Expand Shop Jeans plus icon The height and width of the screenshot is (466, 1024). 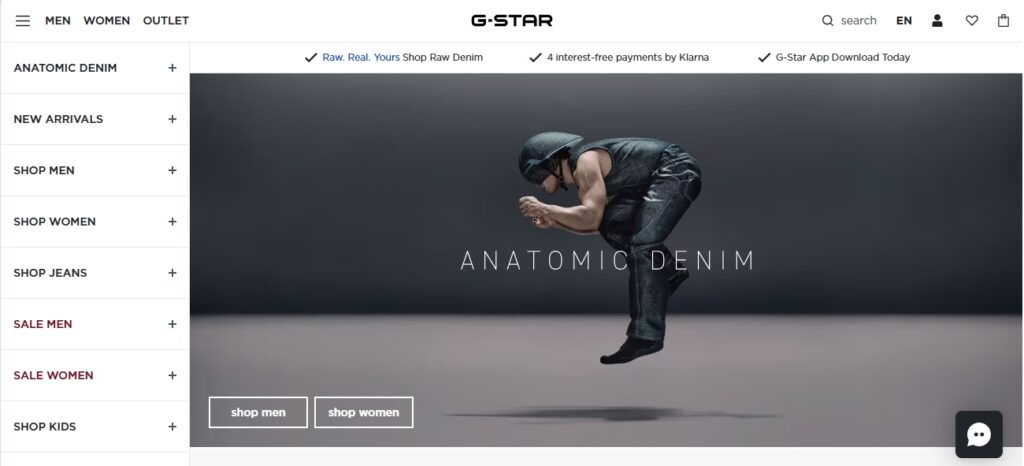point(172,273)
